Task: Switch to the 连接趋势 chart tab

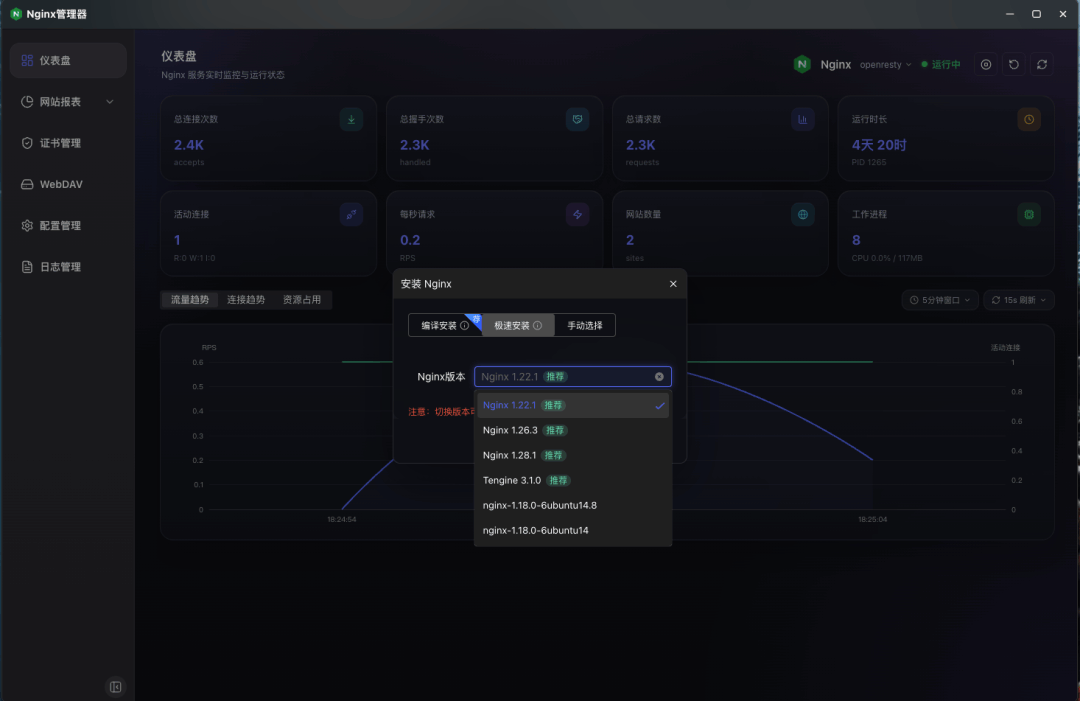Action: 246,300
